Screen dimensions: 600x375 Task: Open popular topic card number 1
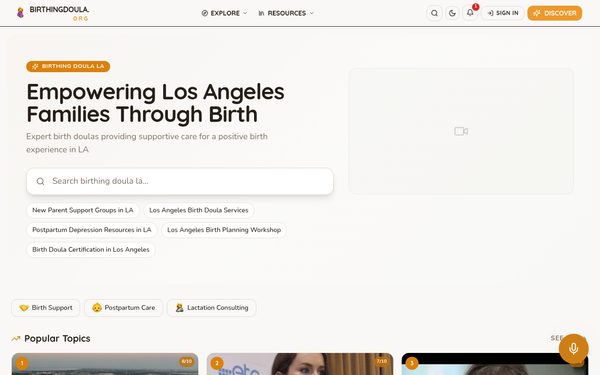coord(105,364)
